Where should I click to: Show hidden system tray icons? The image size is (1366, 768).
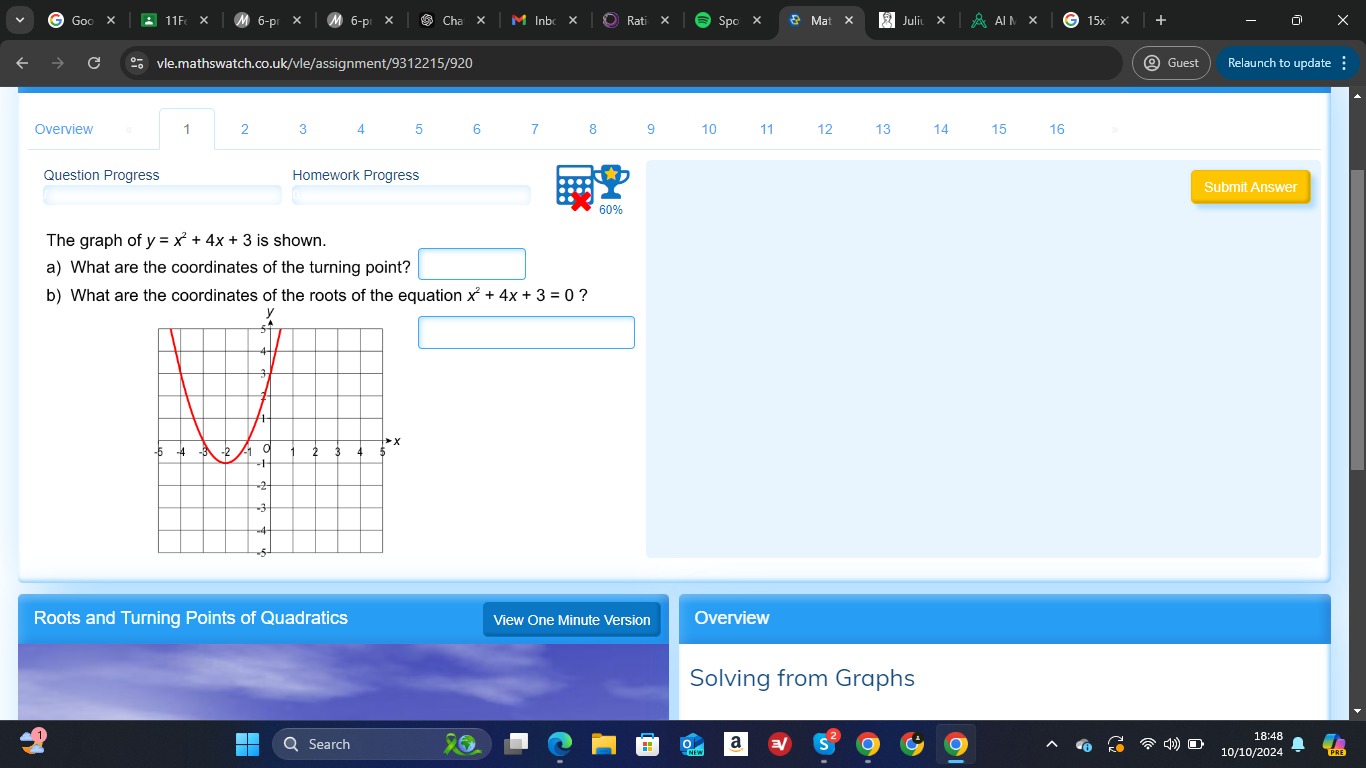click(1051, 744)
